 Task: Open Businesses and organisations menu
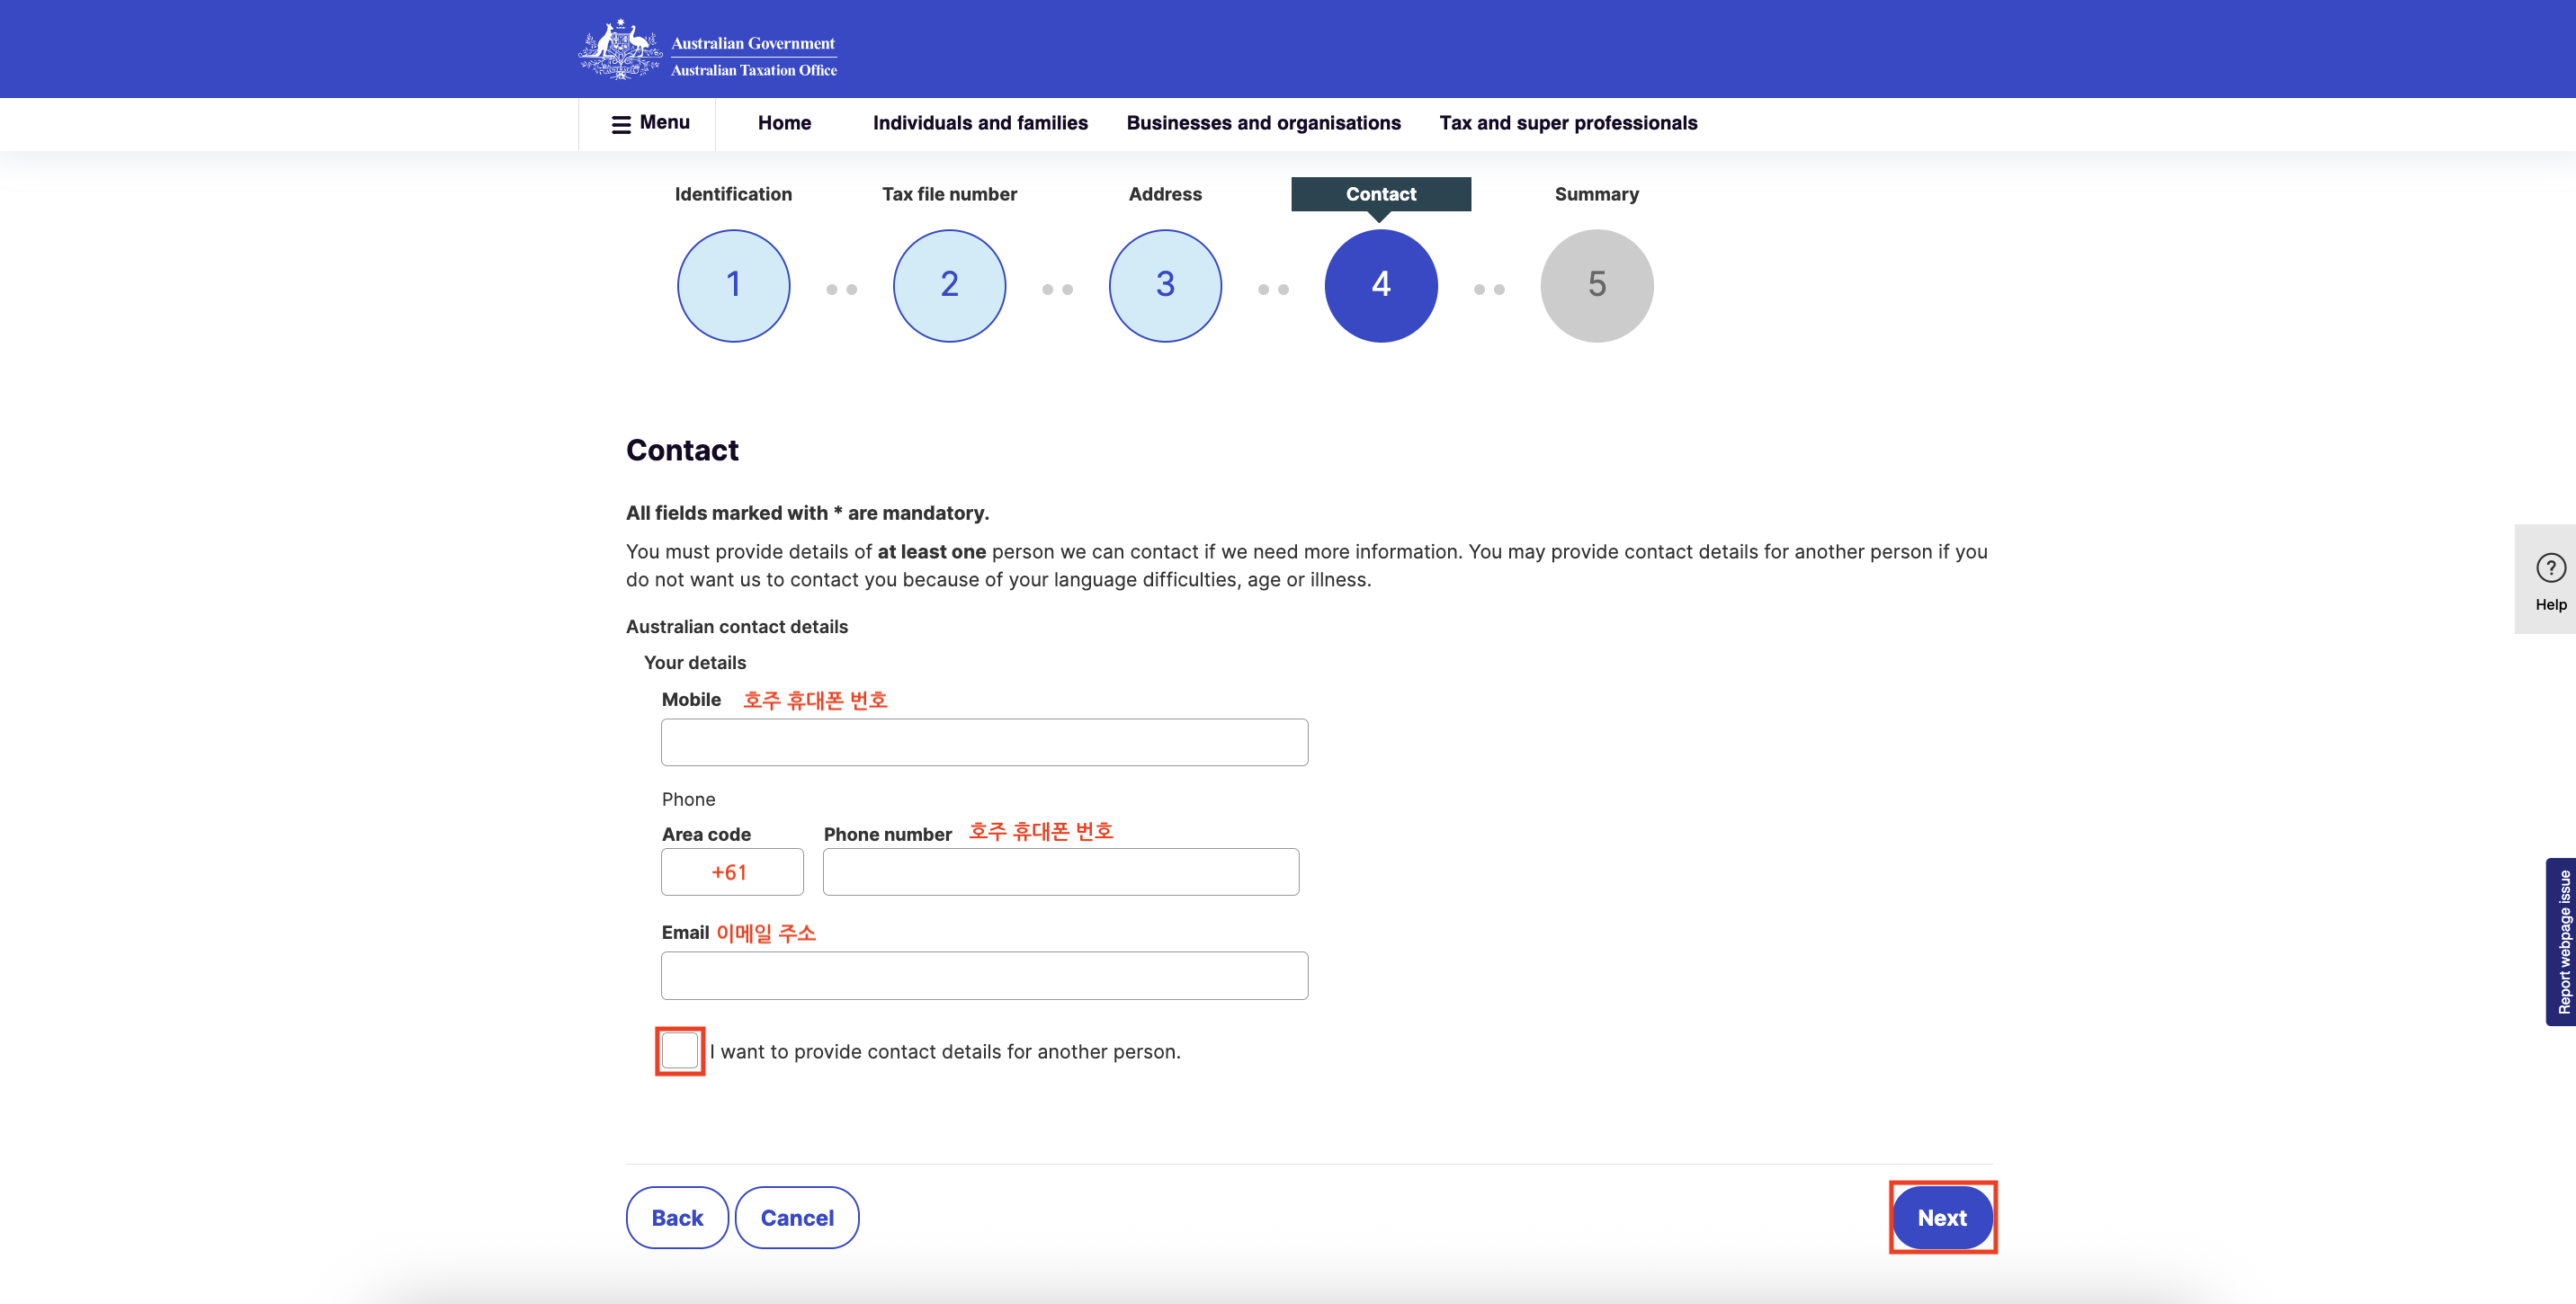[1263, 123]
